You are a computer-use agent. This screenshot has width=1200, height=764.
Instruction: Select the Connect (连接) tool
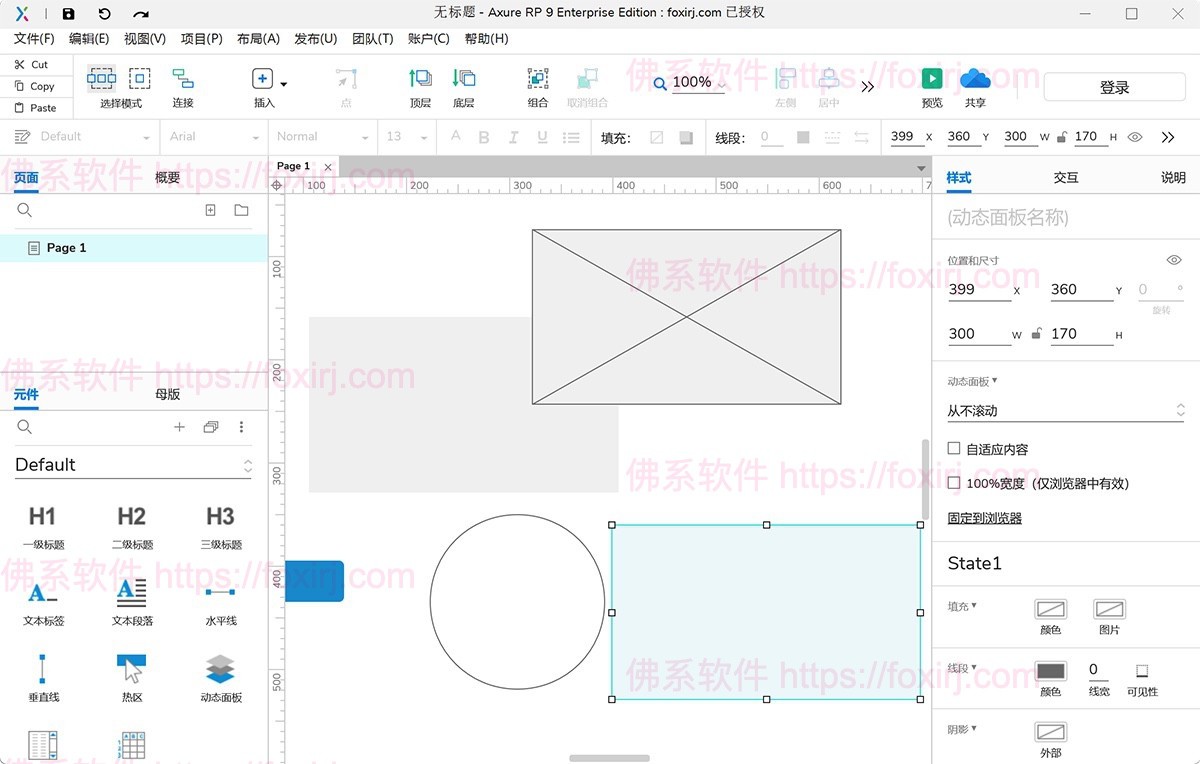click(183, 79)
